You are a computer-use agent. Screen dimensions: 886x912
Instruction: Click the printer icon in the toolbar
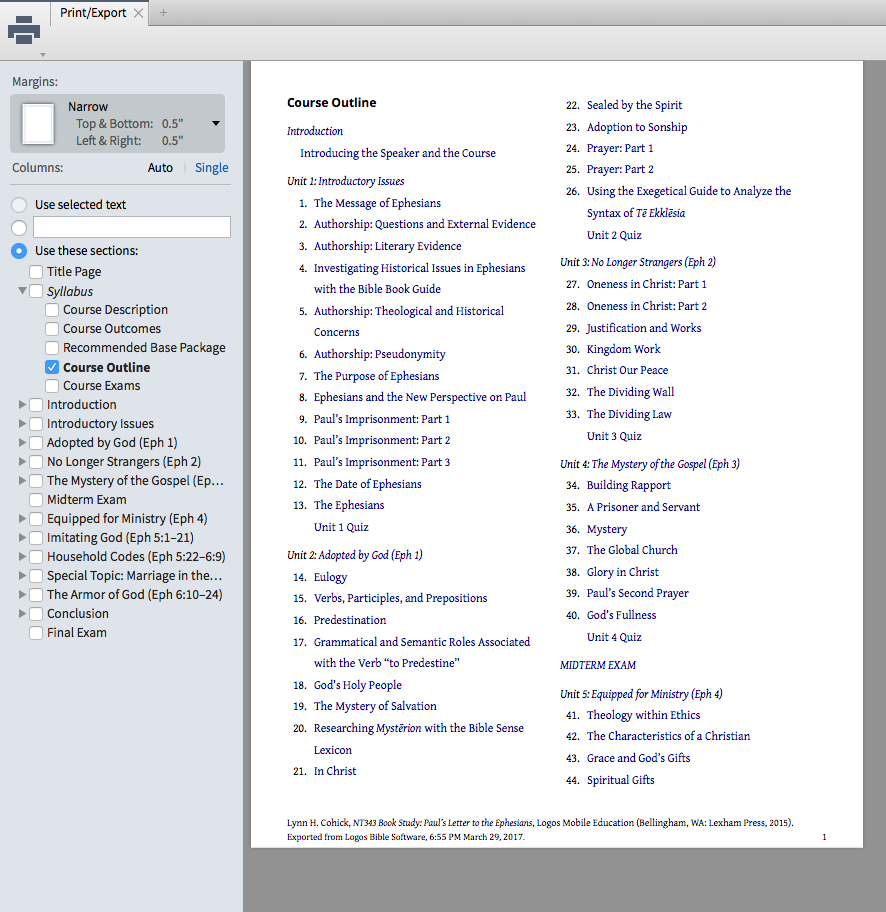click(24, 30)
